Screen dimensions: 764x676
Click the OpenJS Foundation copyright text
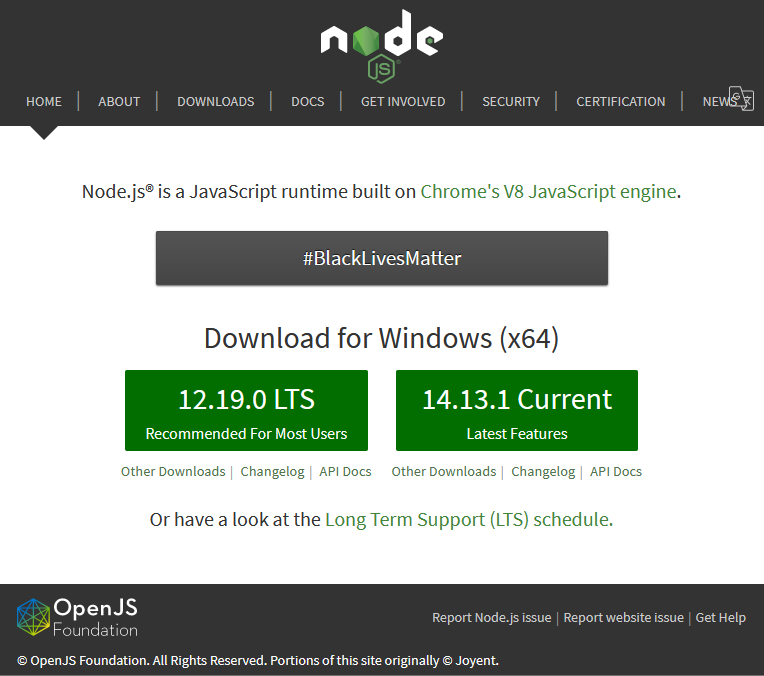tap(258, 660)
